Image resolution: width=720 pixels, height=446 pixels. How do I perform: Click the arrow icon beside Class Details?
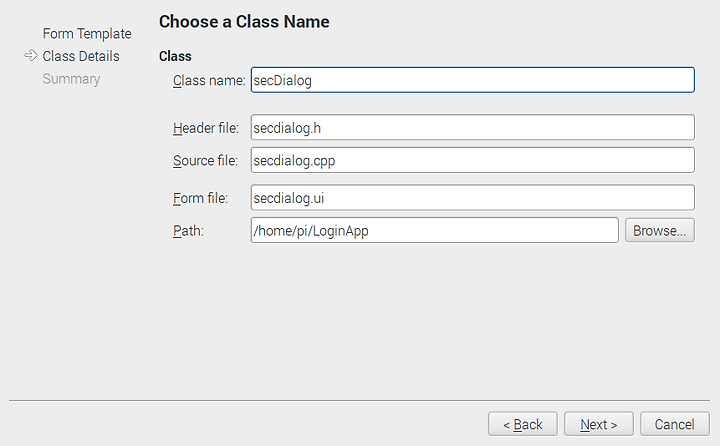click(30, 56)
